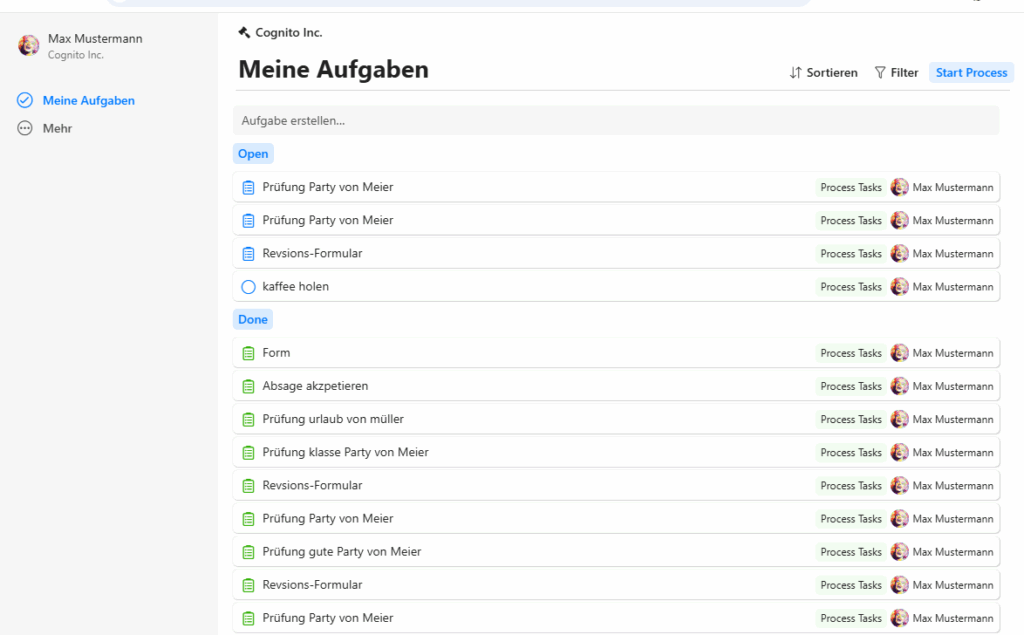
Task: Click Max Mustermann's profile avatar in the sidebar
Action: click(29, 45)
